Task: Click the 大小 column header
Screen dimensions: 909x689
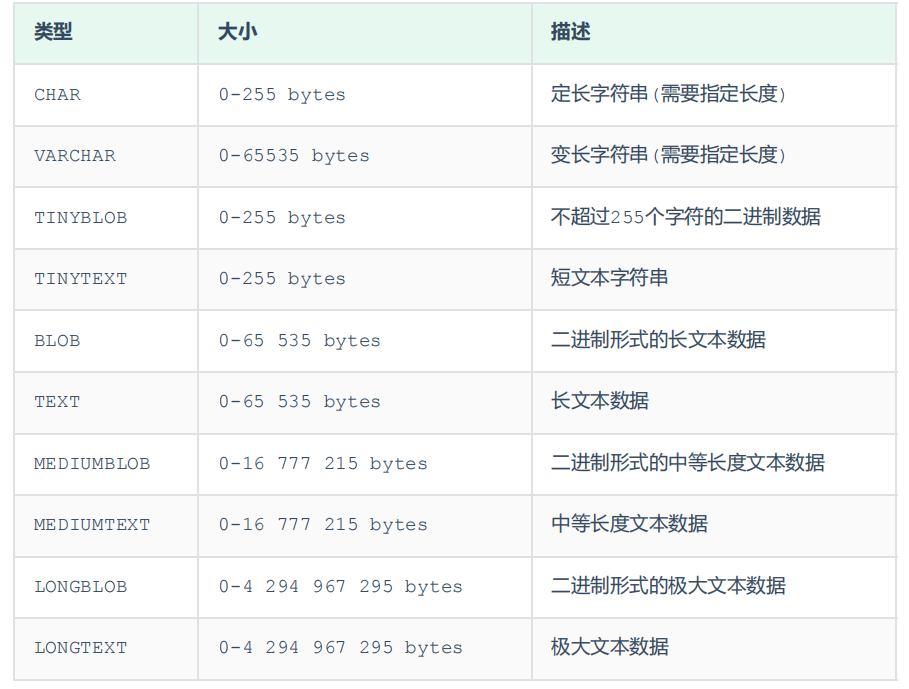Action: [x=237, y=32]
